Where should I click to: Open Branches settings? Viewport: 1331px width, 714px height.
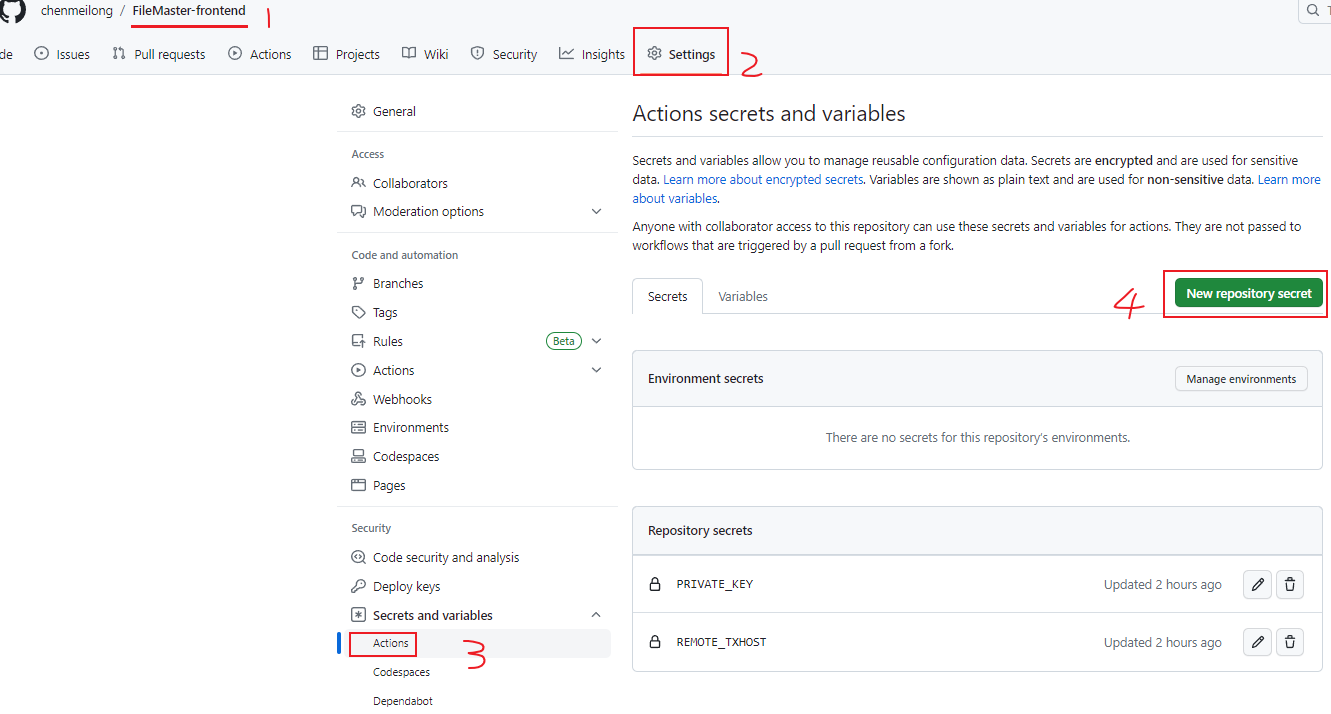tap(399, 283)
